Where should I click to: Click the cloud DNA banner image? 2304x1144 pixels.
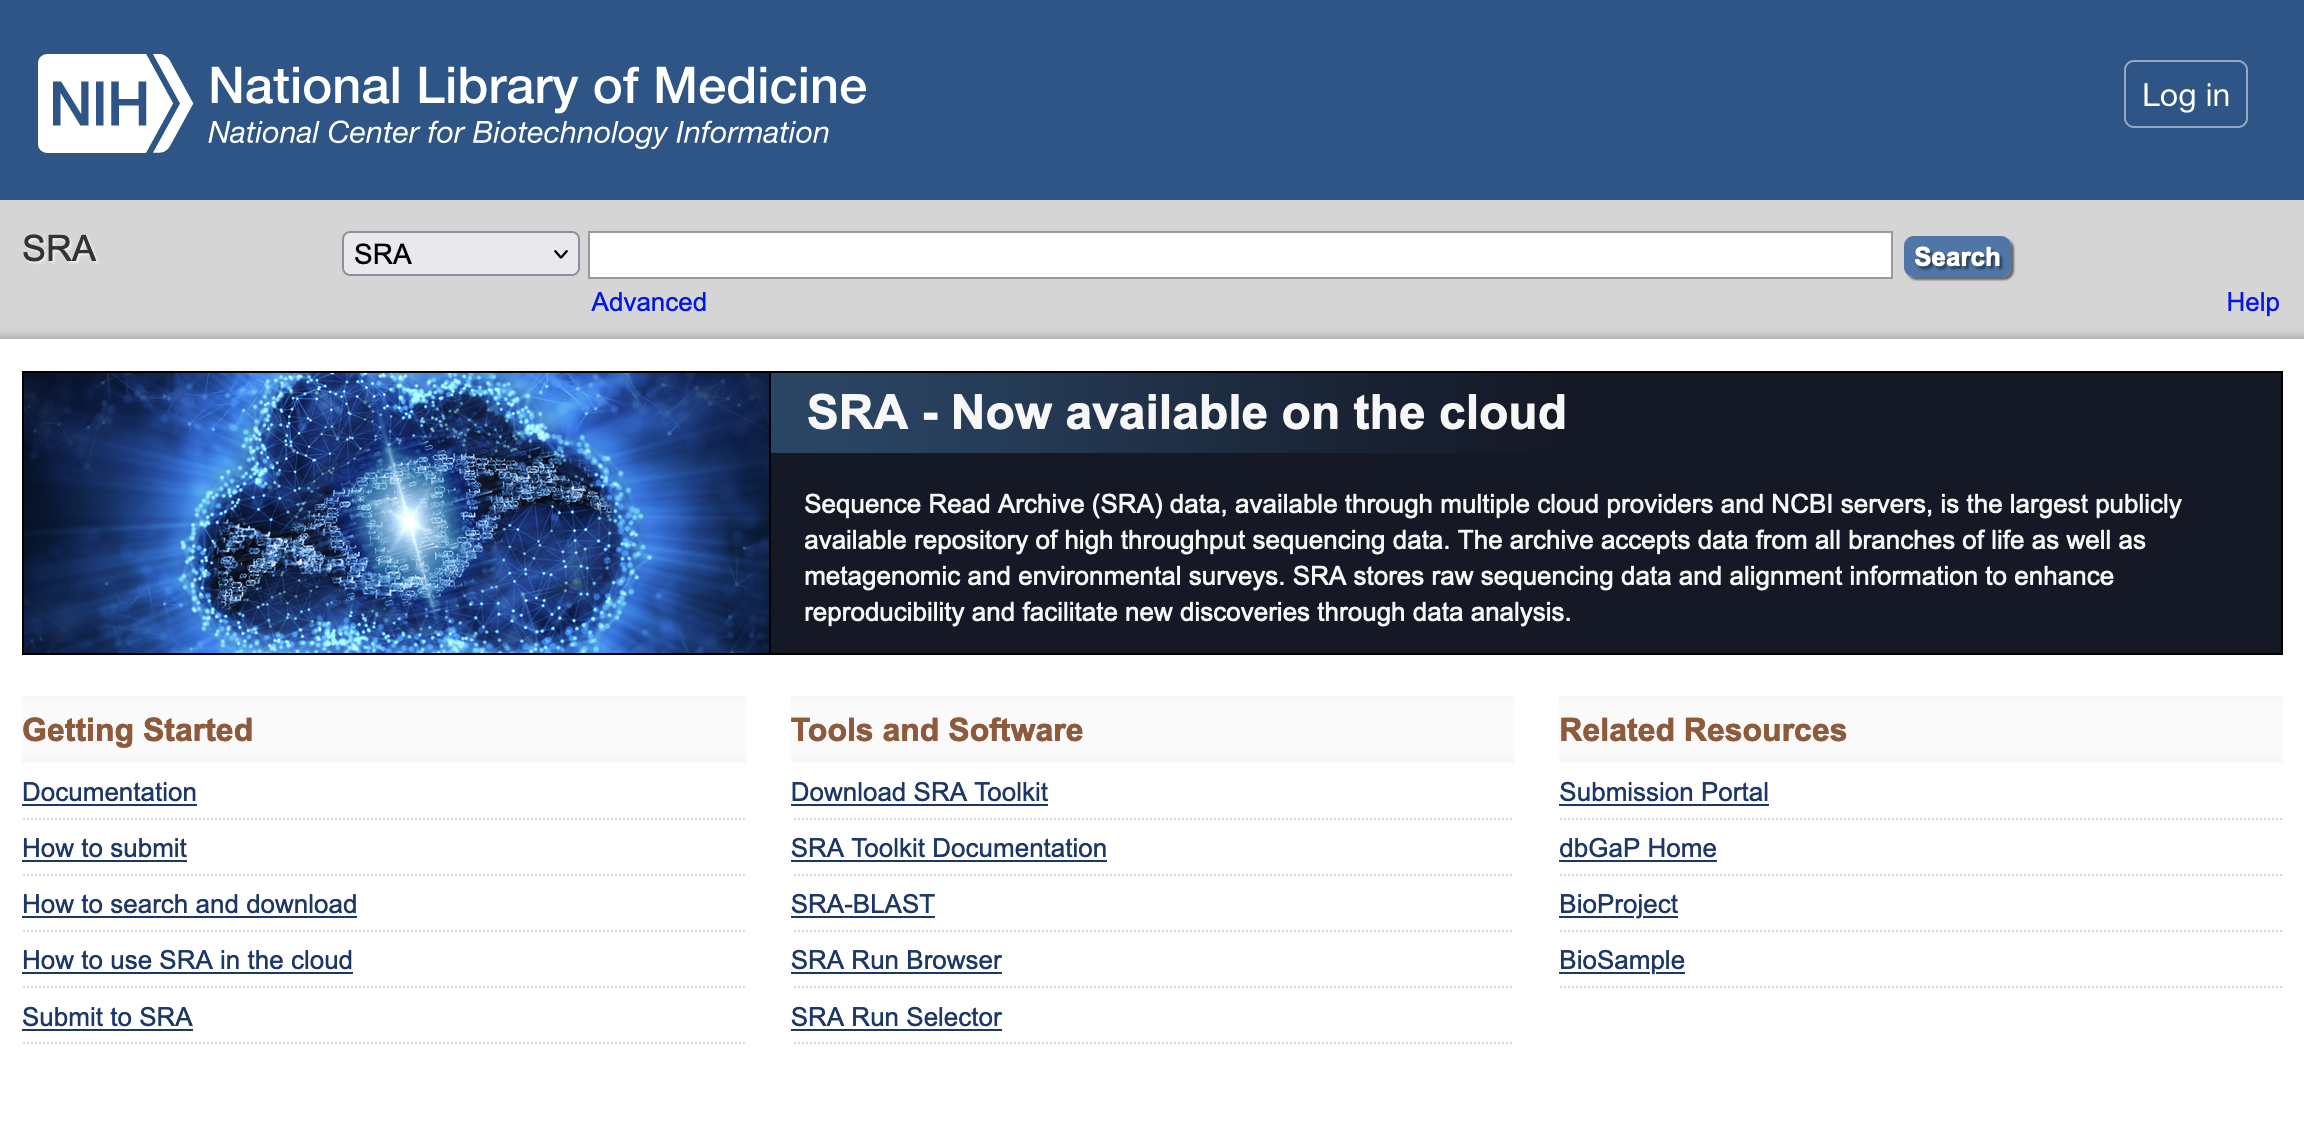tap(396, 513)
